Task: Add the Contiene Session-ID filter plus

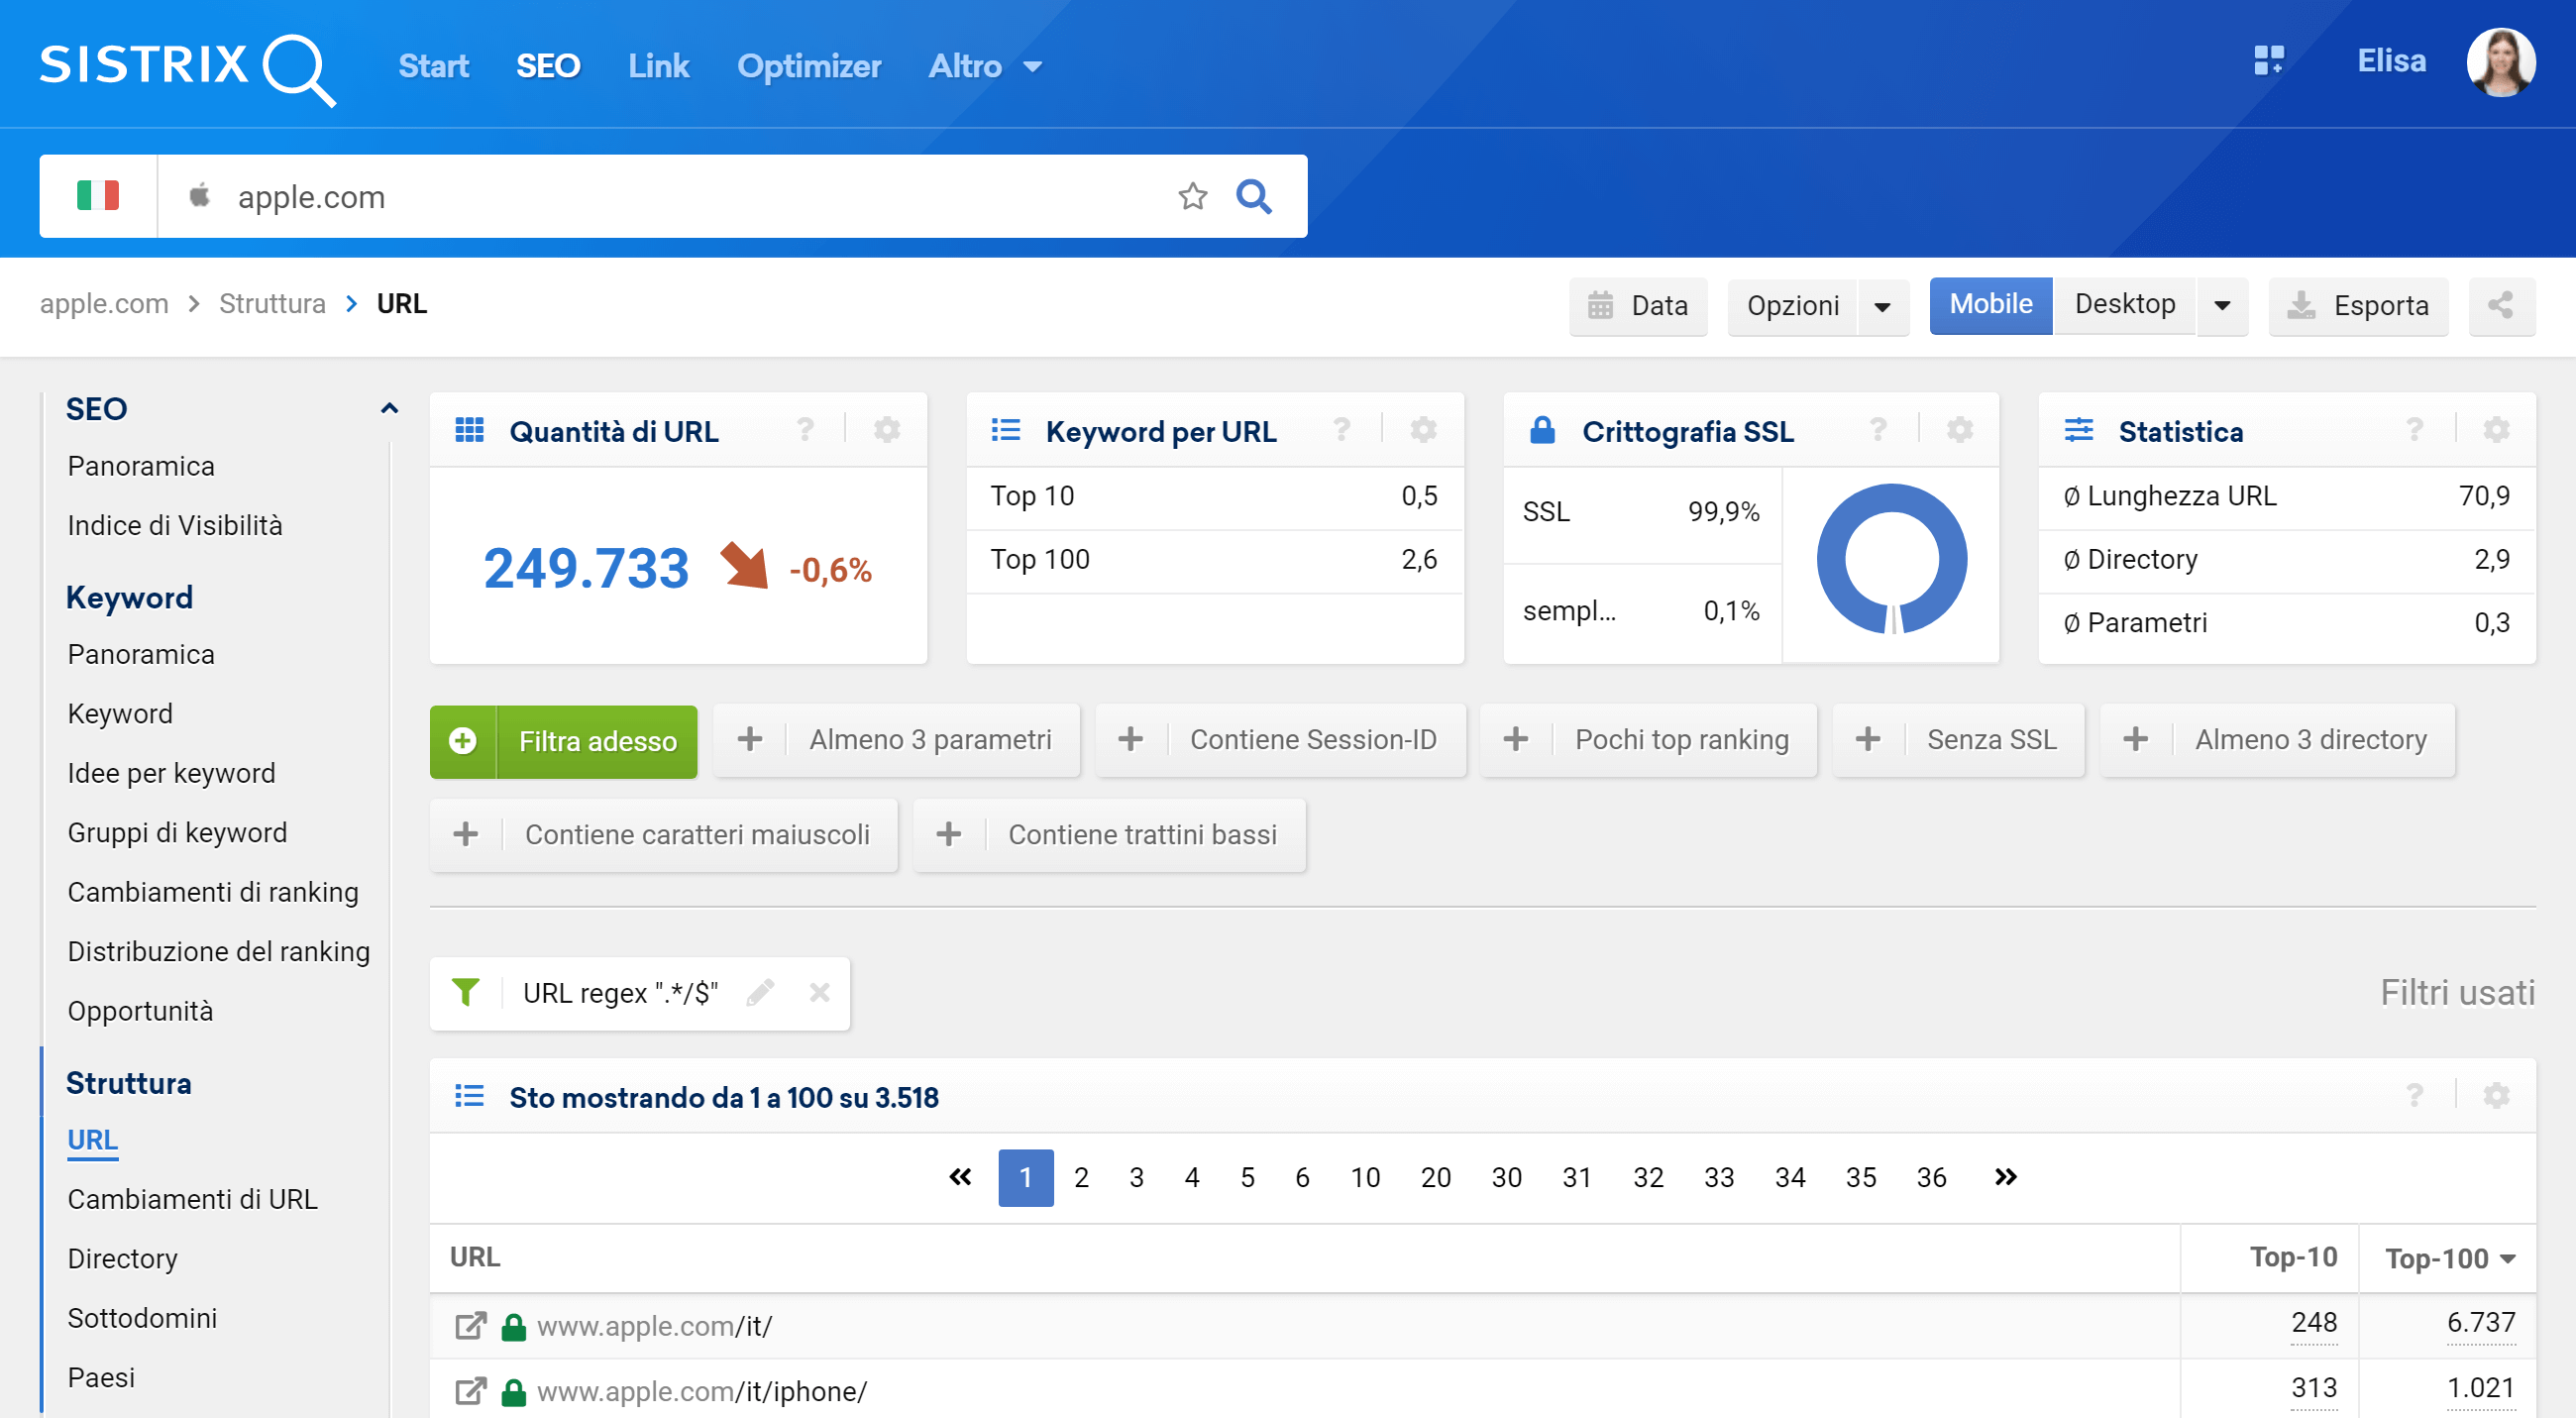Action: point(1131,740)
